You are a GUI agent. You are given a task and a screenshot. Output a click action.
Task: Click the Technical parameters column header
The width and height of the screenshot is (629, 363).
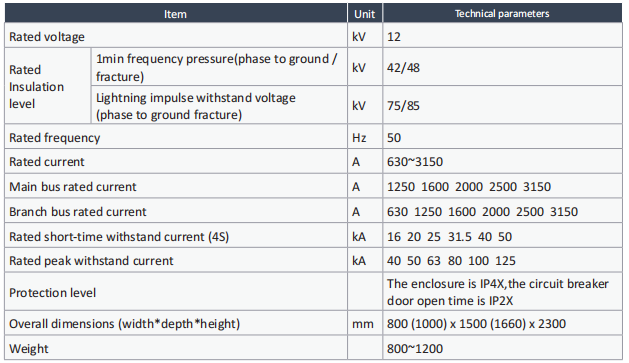tap(502, 14)
